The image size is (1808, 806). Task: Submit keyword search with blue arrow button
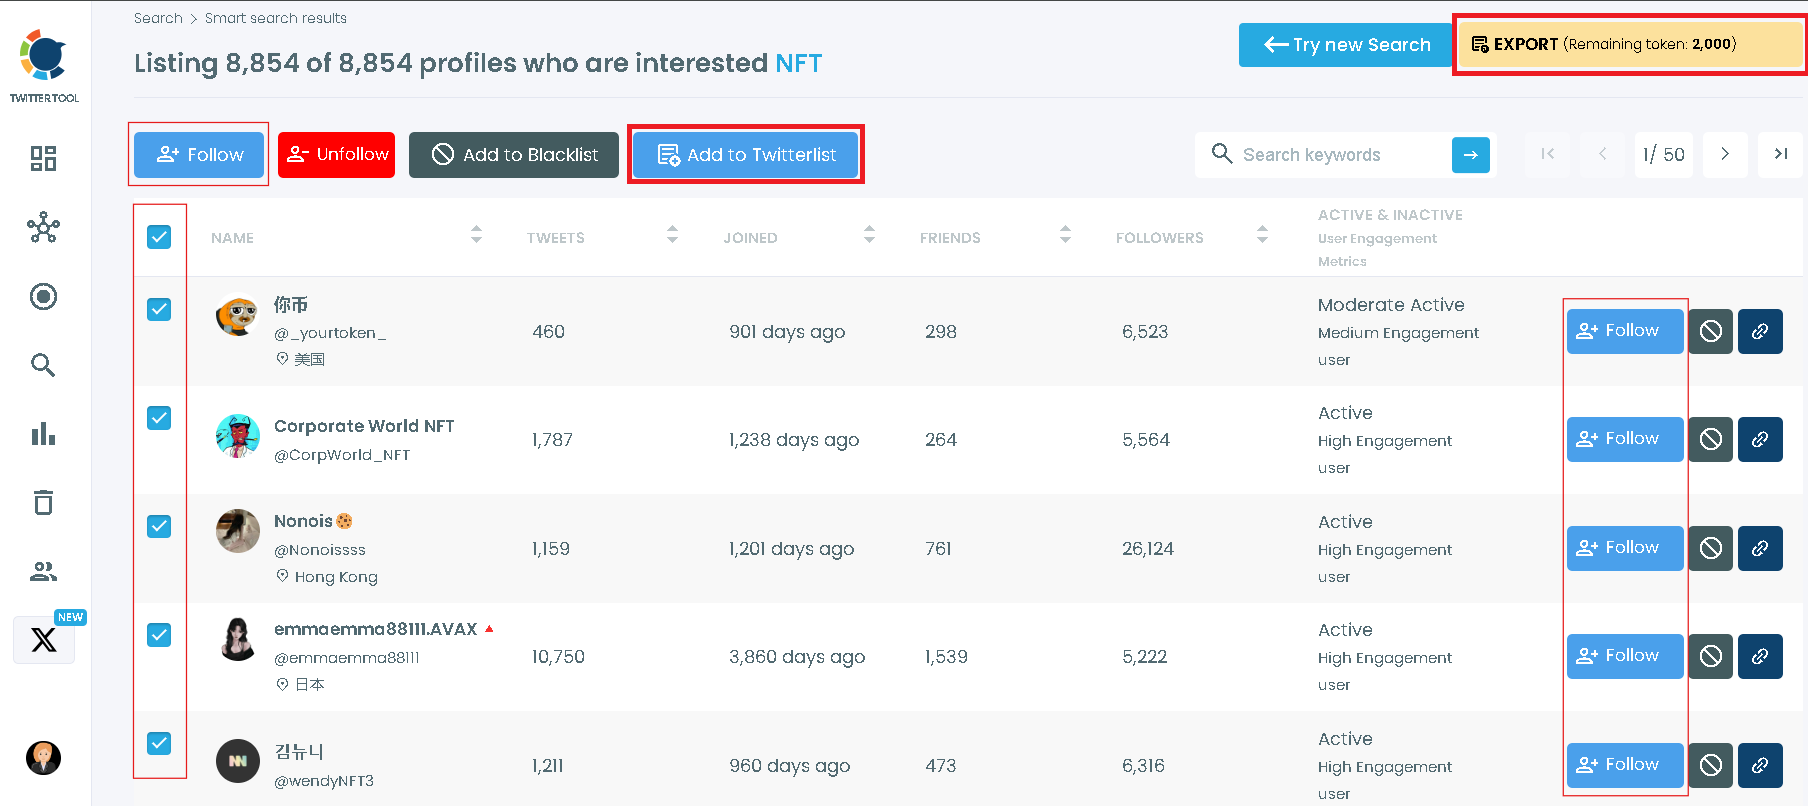pyautogui.click(x=1471, y=155)
